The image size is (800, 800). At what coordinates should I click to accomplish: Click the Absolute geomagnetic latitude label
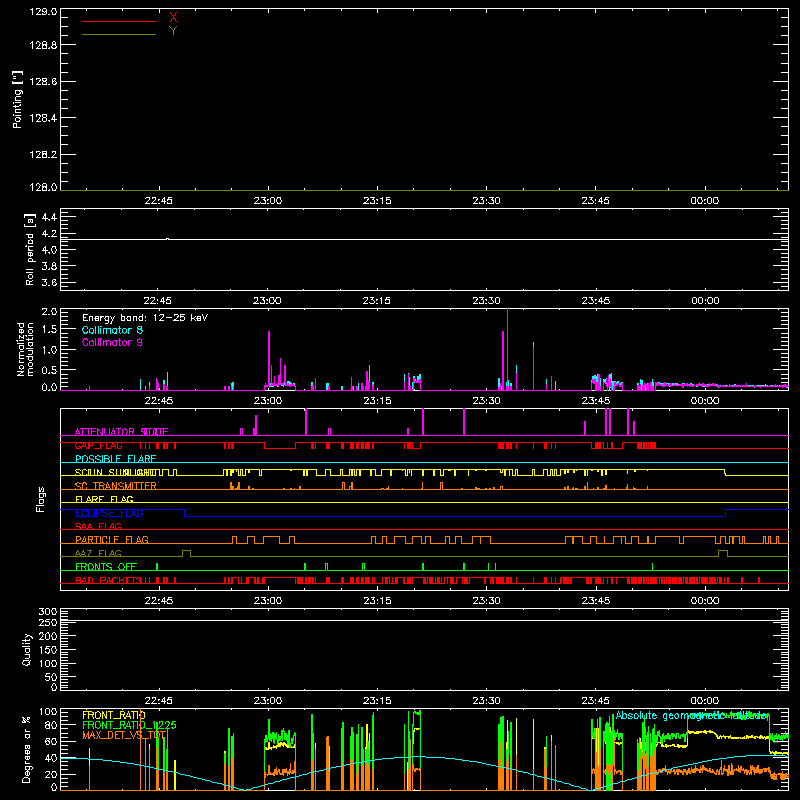(x=692, y=716)
